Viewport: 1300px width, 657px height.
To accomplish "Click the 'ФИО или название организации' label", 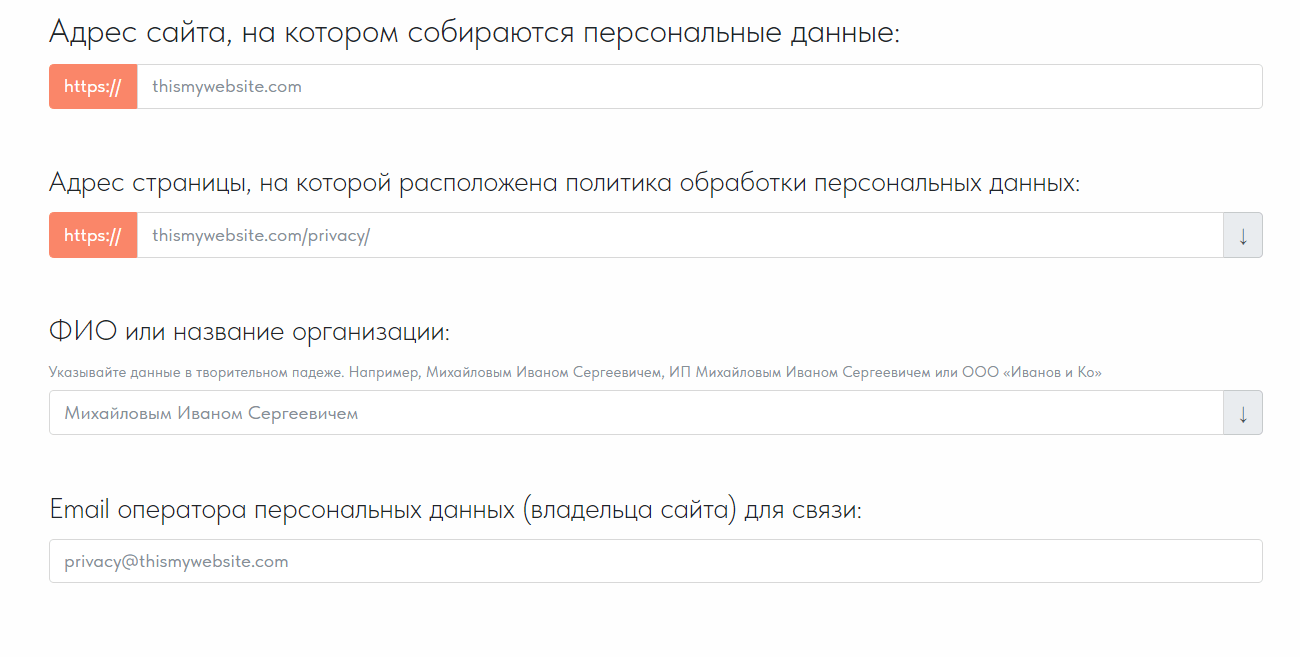I will click(x=250, y=332).
